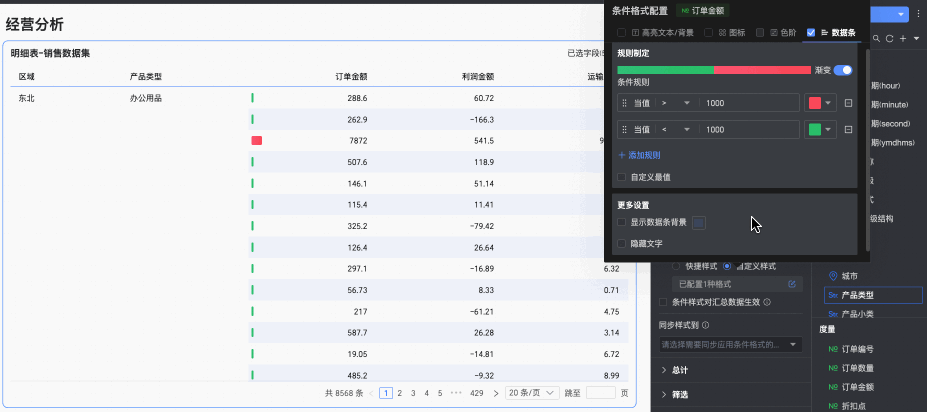Image resolution: width=927 pixels, height=412 pixels.
Task: Jump to last page 429
Action: pyautogui.click(x=477, y=393)
